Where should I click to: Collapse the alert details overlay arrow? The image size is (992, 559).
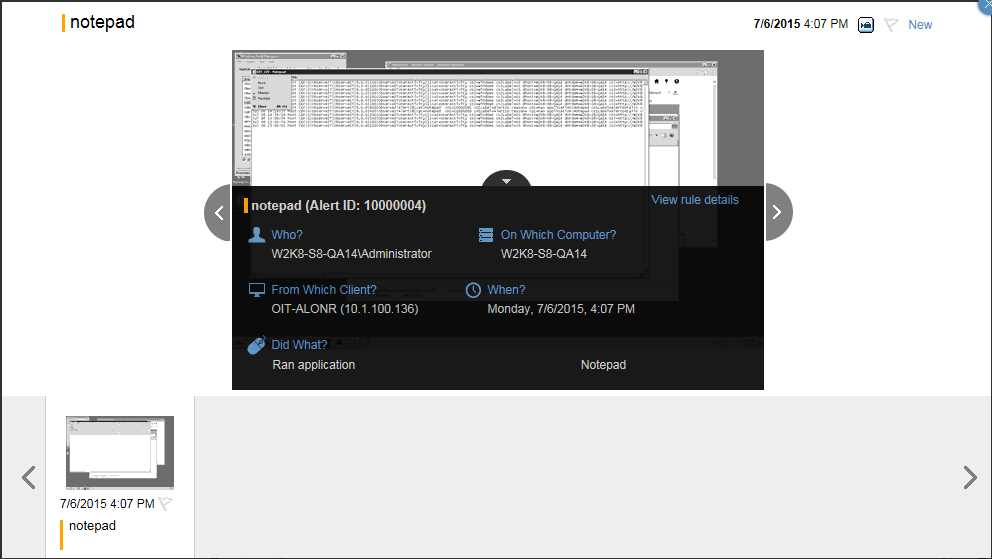507,181
